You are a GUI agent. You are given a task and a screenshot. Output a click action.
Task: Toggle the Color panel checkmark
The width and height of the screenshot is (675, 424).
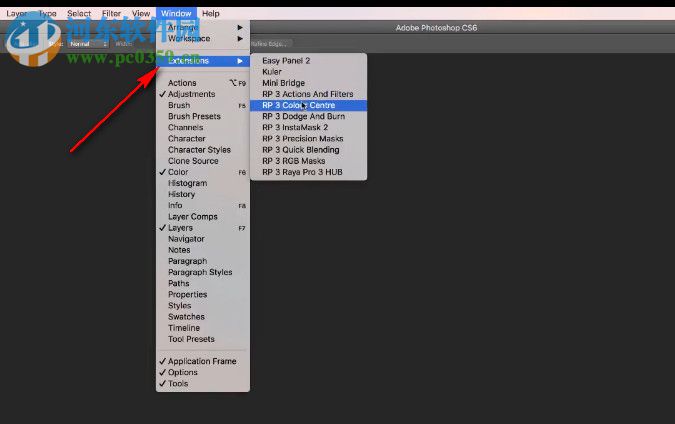pos(203,172)
